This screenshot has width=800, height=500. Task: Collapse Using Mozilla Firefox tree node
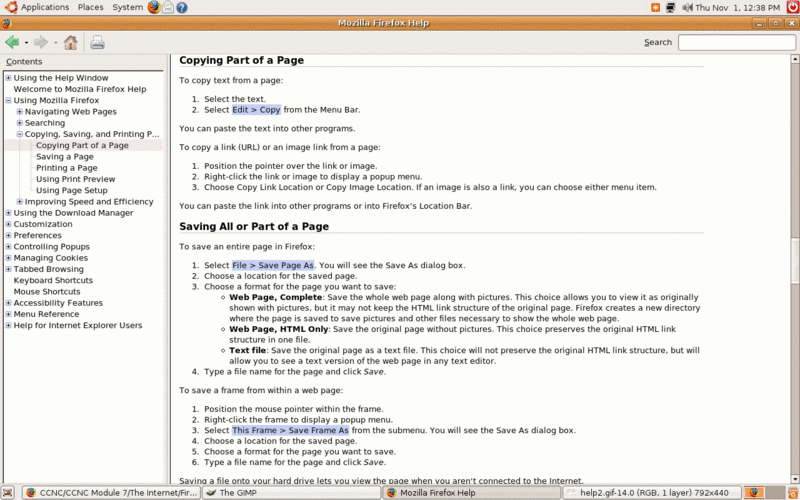pyautogui.click(x=8, y=101)
